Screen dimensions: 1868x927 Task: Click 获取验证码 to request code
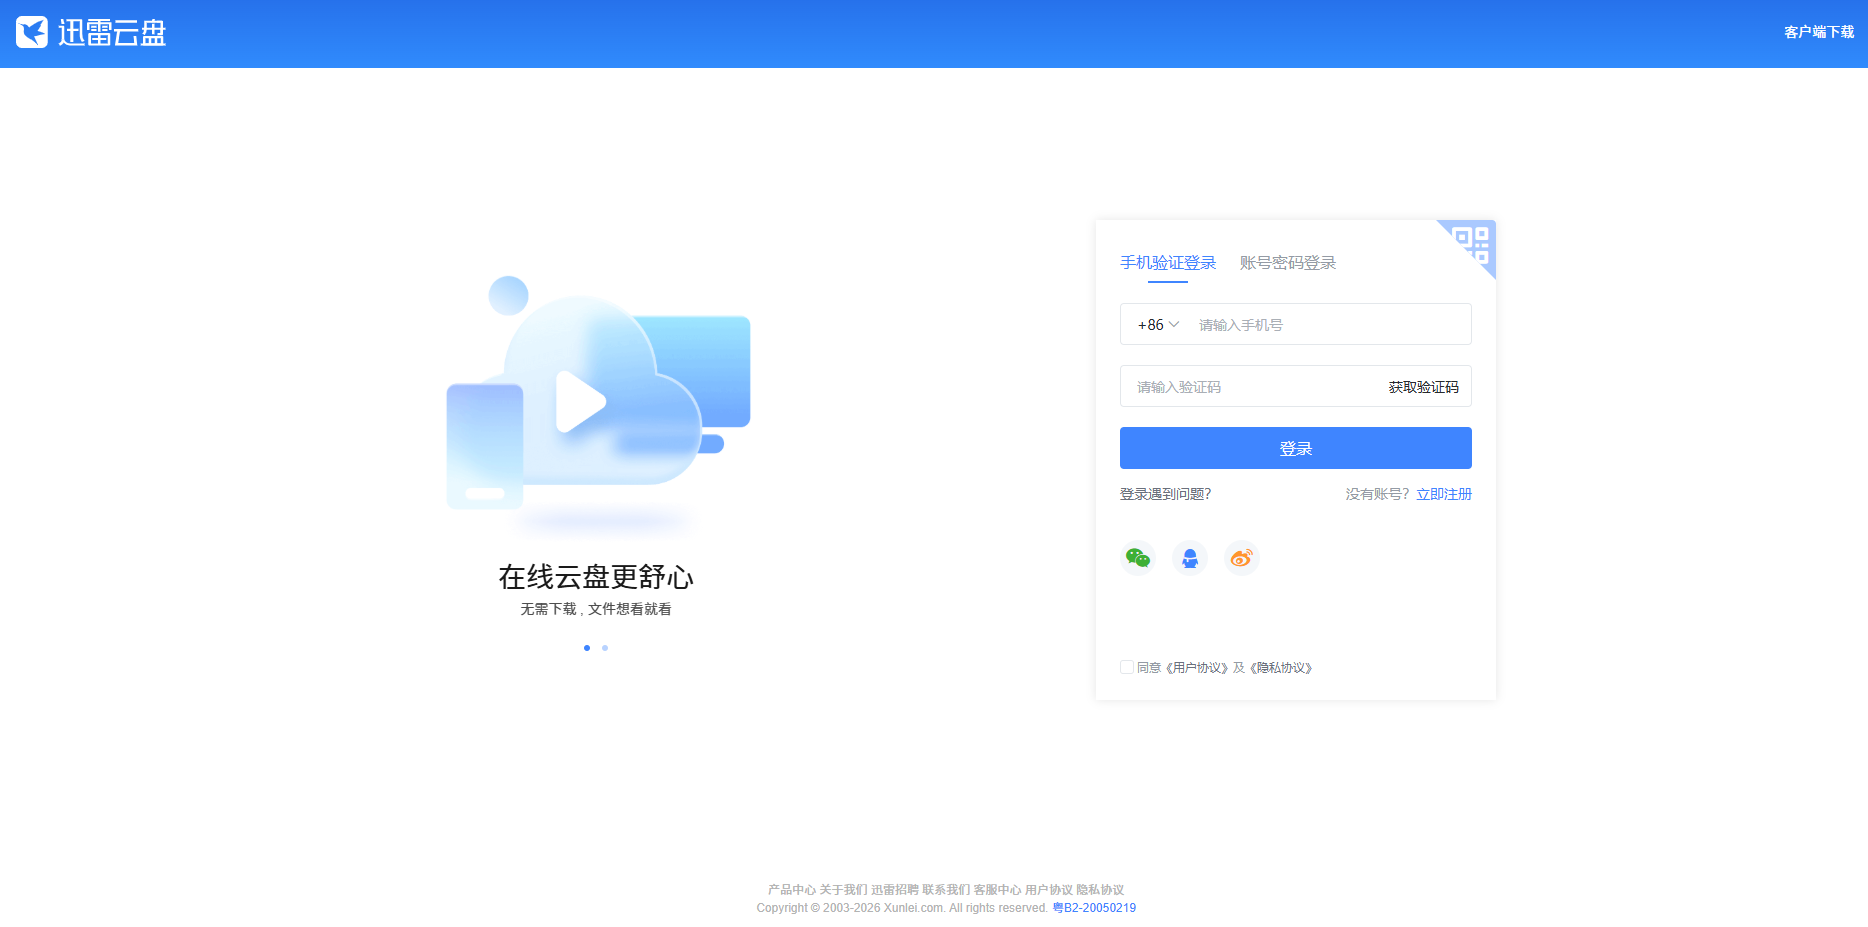tap(1423, 387)
